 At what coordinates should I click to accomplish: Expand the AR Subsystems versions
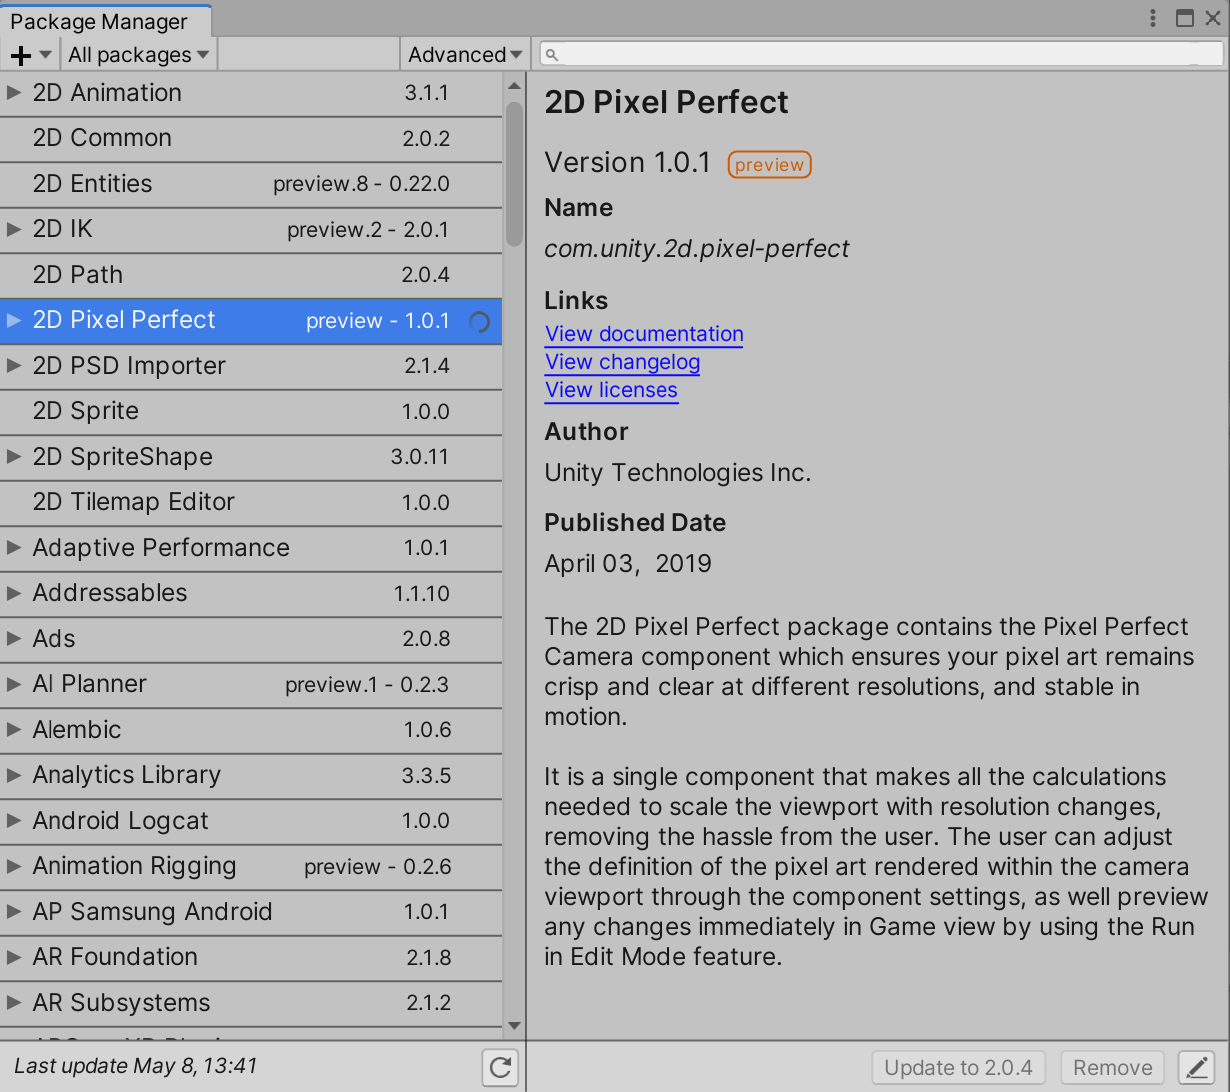(14, 1003)
